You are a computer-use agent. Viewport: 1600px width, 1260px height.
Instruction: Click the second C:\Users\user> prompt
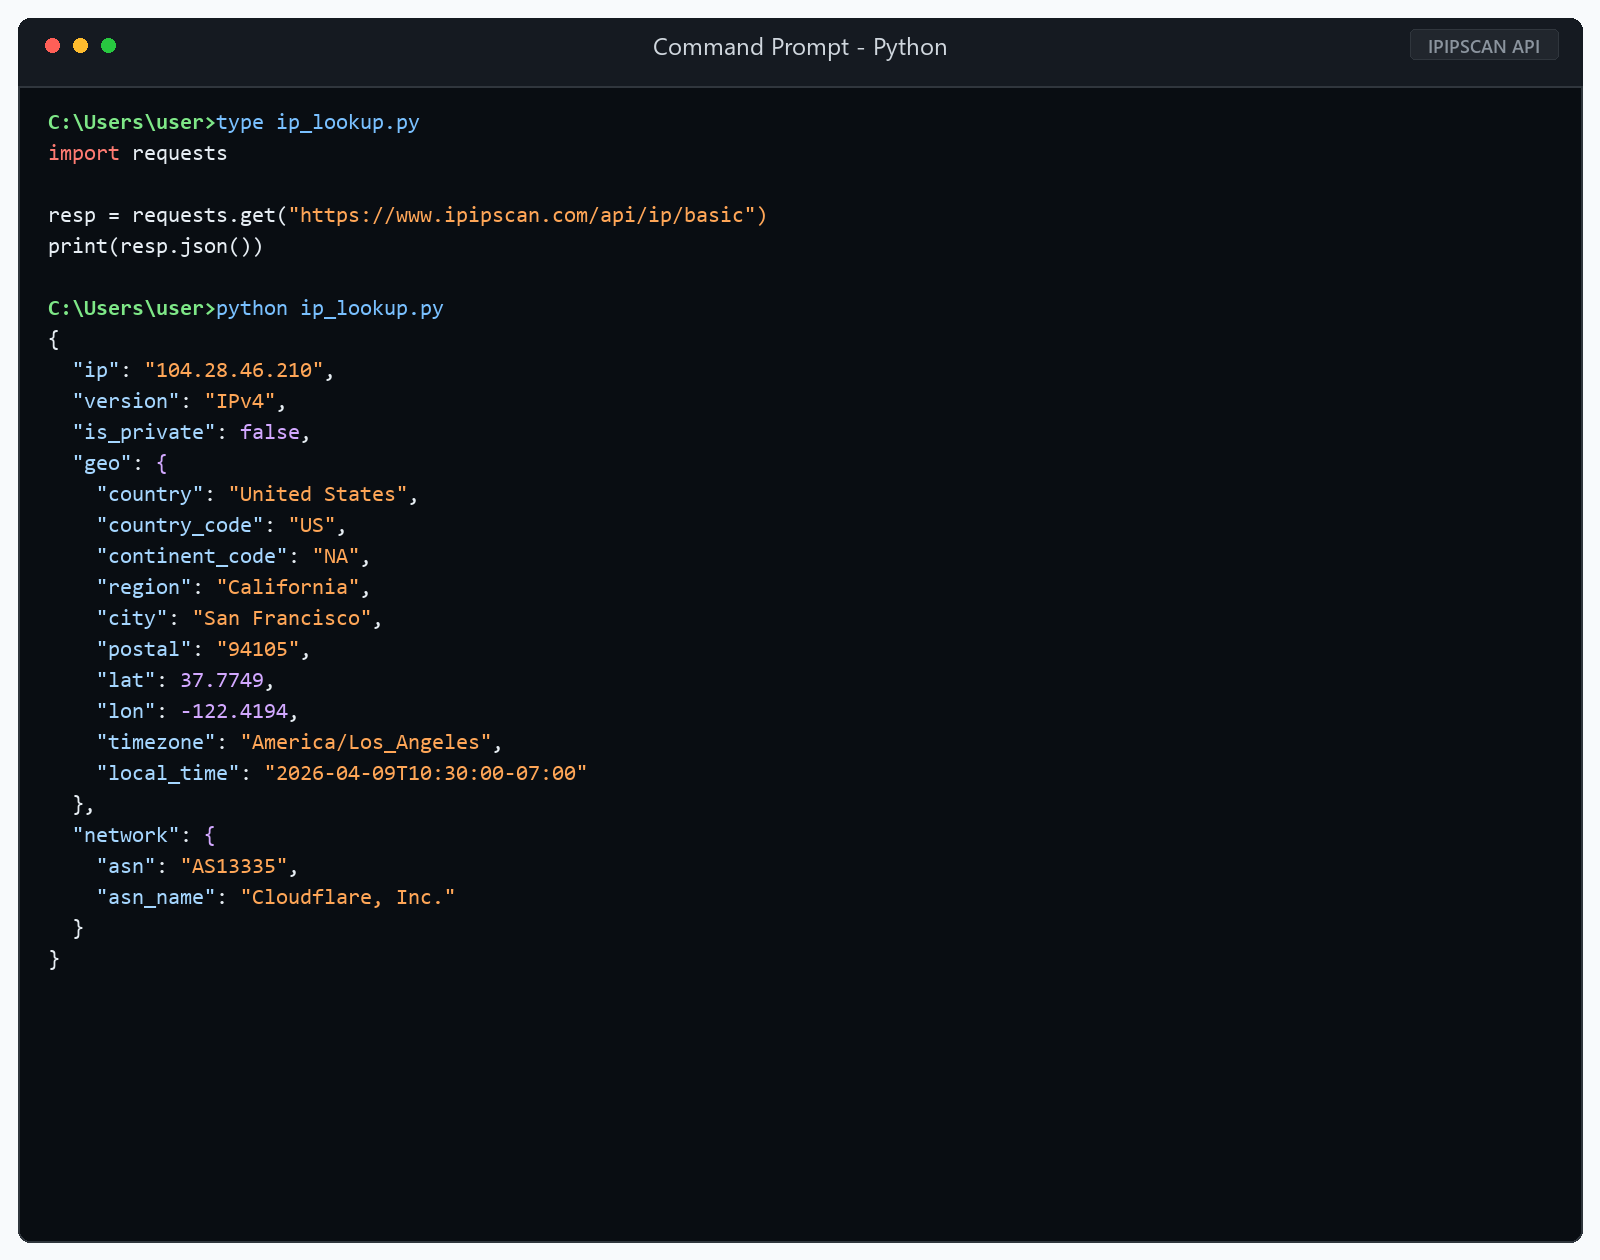pyautogui.click(x=132, y=308)
